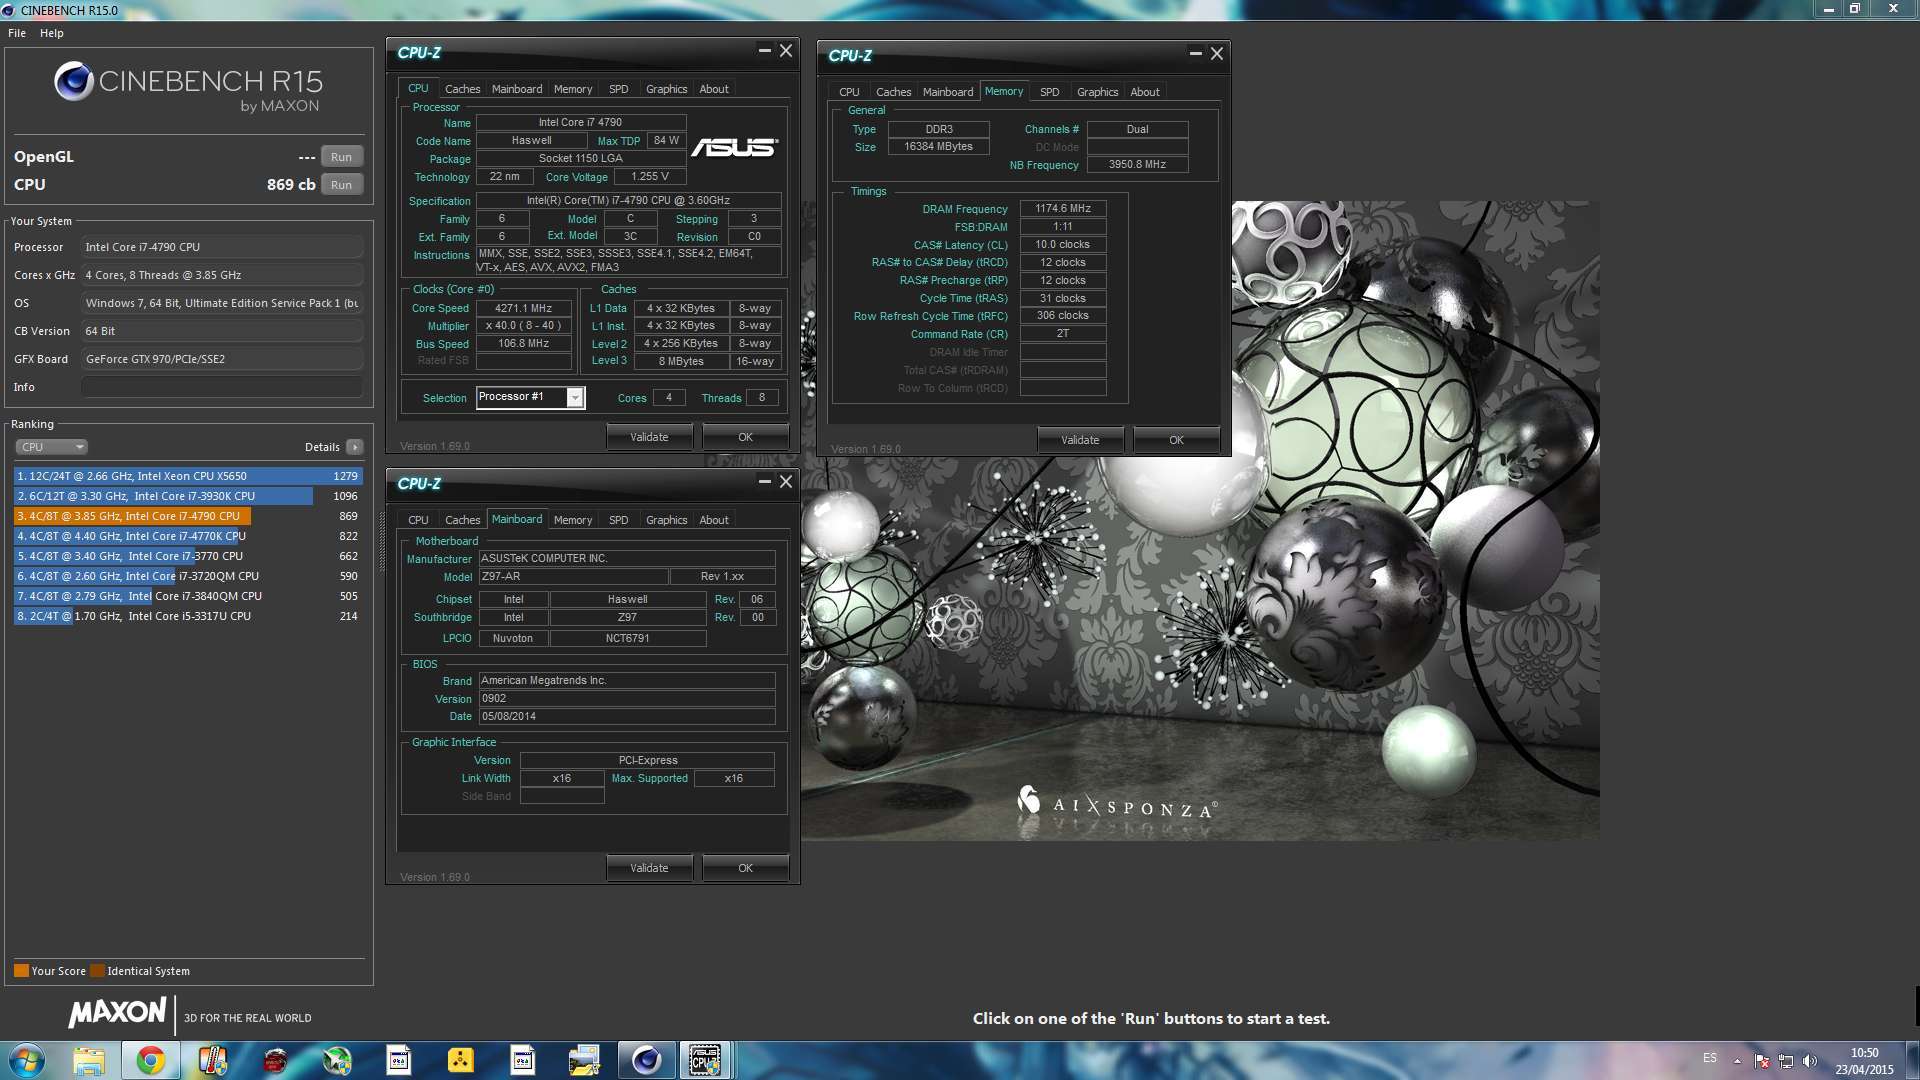
Task: Open Google Chrome from the taskbar
Action: coord(151,1060)
